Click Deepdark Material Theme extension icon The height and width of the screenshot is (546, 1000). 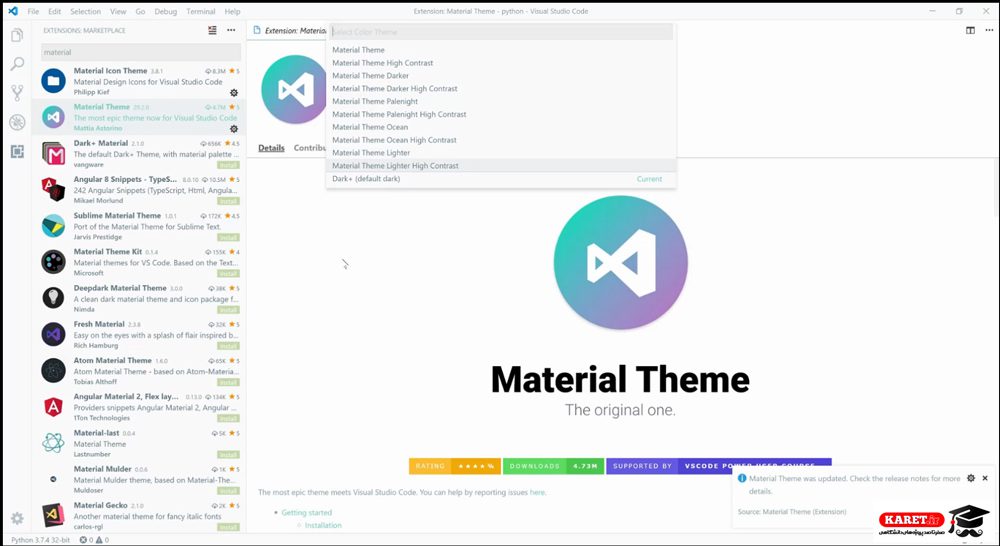pyautogui.click(x=54, y=298)
